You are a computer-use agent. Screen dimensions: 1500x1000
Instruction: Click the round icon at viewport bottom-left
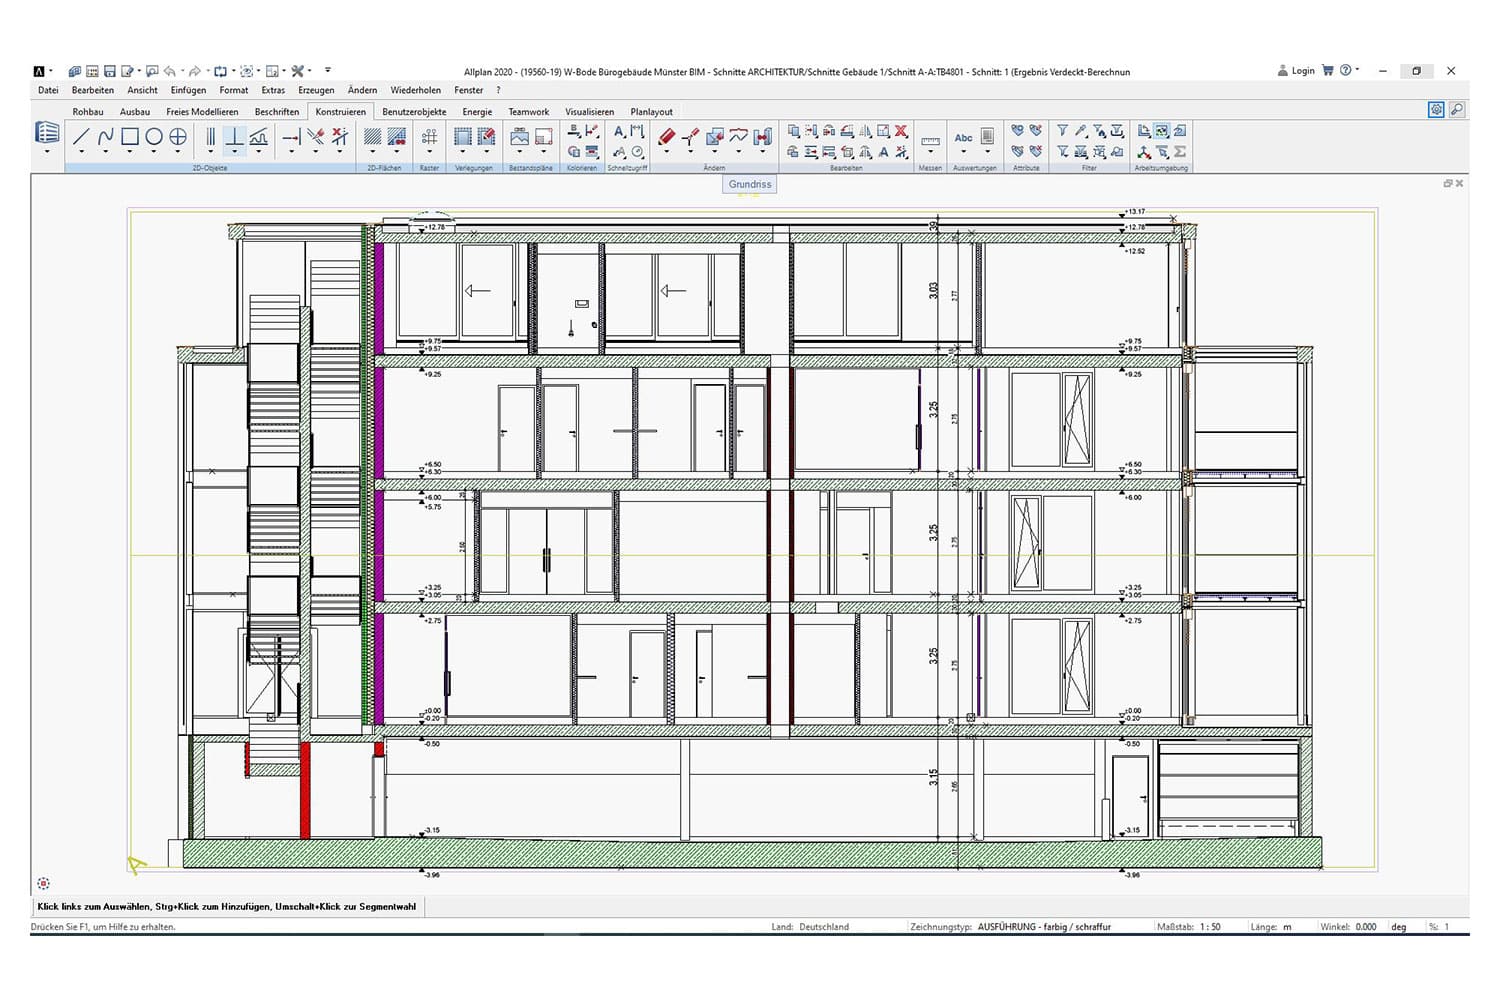pos(43,883)
